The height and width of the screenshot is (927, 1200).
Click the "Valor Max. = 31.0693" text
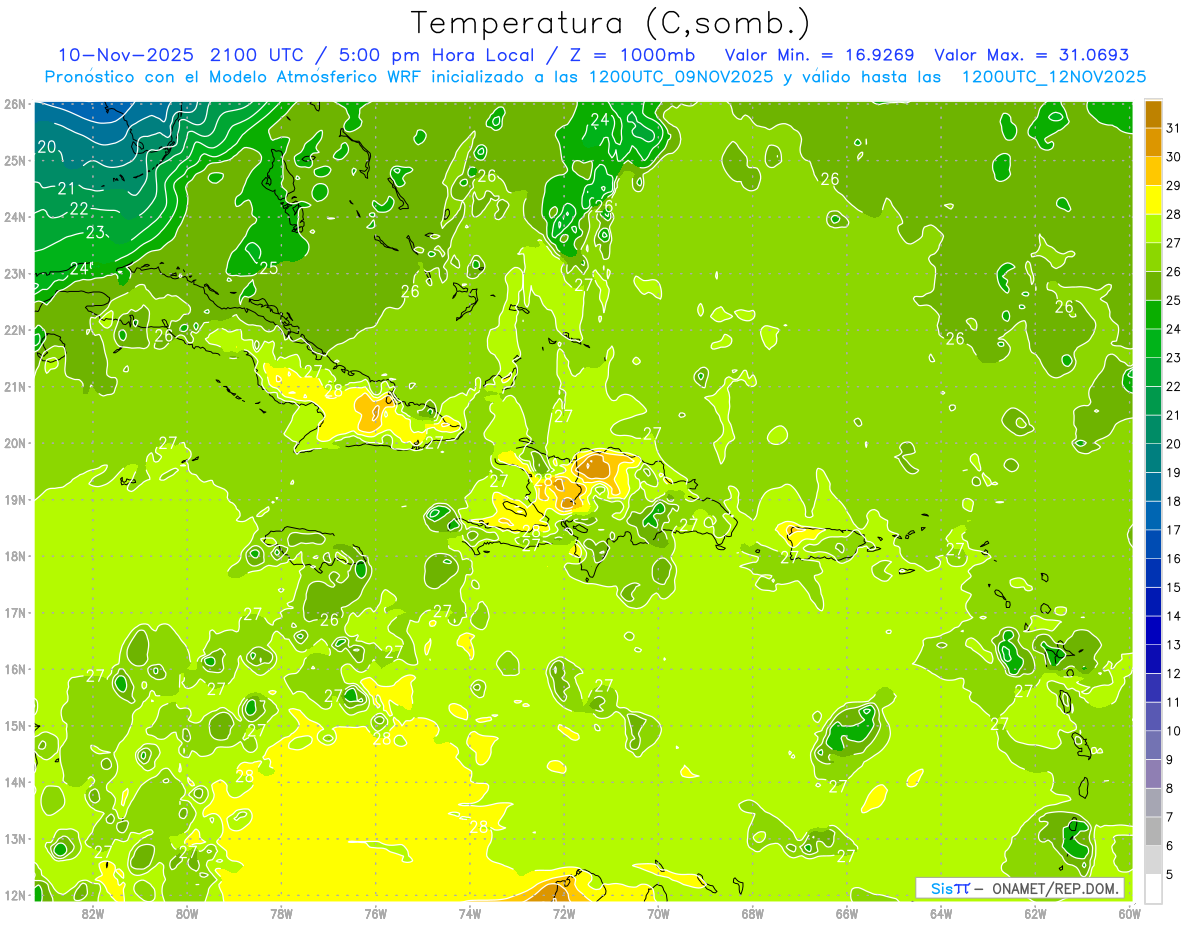point(1032,55)
